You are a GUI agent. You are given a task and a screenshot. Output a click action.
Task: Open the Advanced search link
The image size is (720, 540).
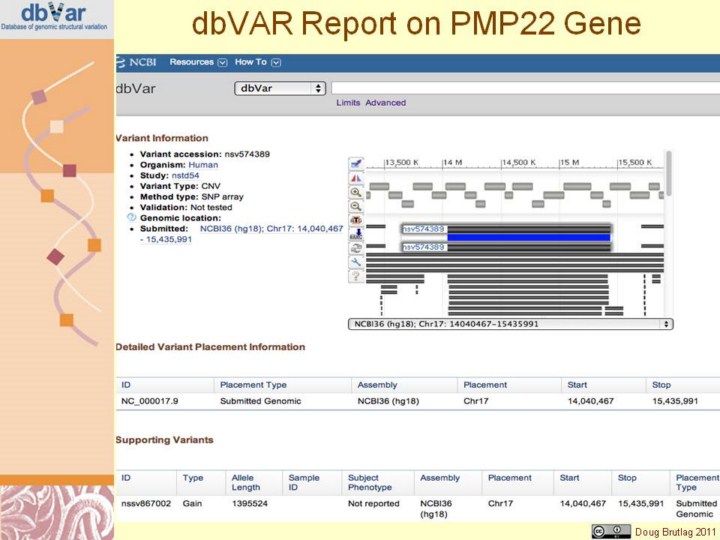click(x=385, y=103)
